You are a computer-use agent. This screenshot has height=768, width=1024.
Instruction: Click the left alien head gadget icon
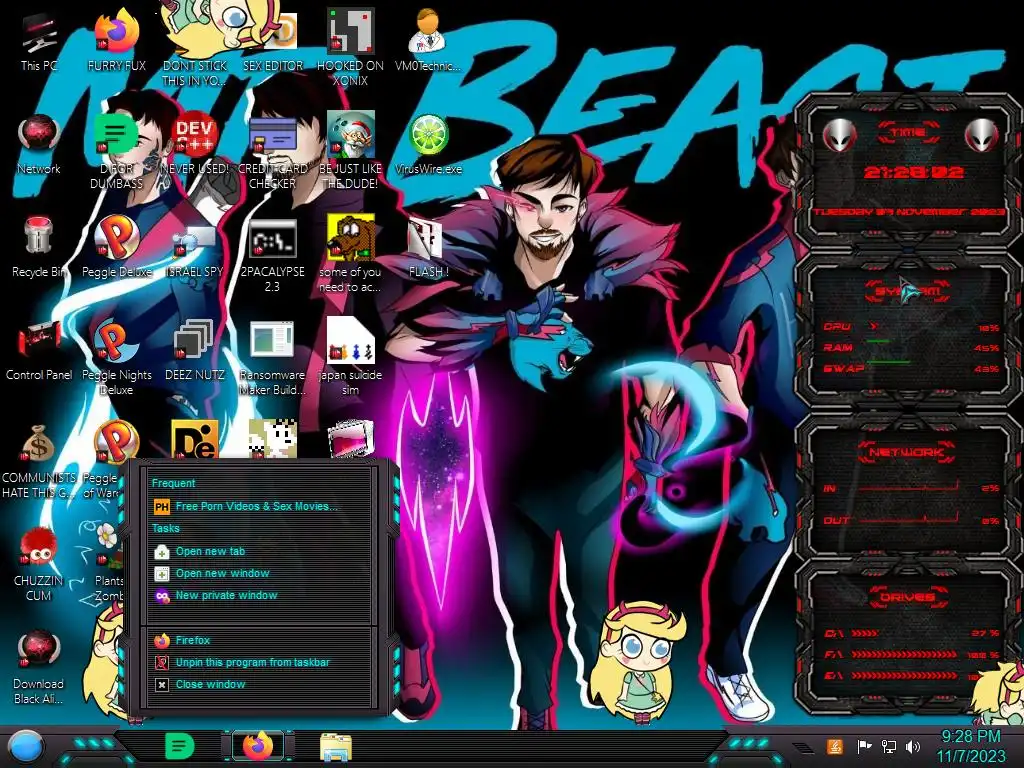tap(839, 136)
